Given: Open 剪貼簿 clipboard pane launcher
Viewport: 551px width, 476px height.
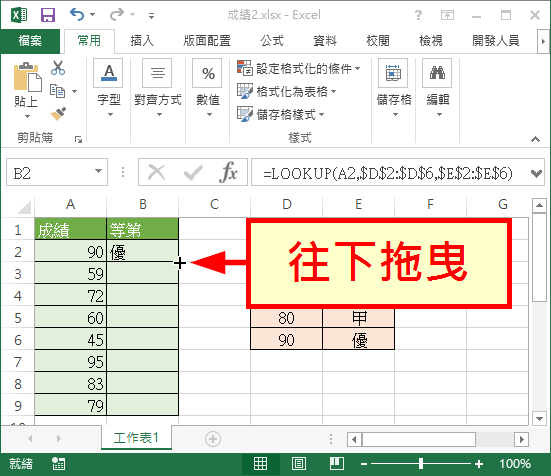Looking at the screenshot, I should [78, 139].
